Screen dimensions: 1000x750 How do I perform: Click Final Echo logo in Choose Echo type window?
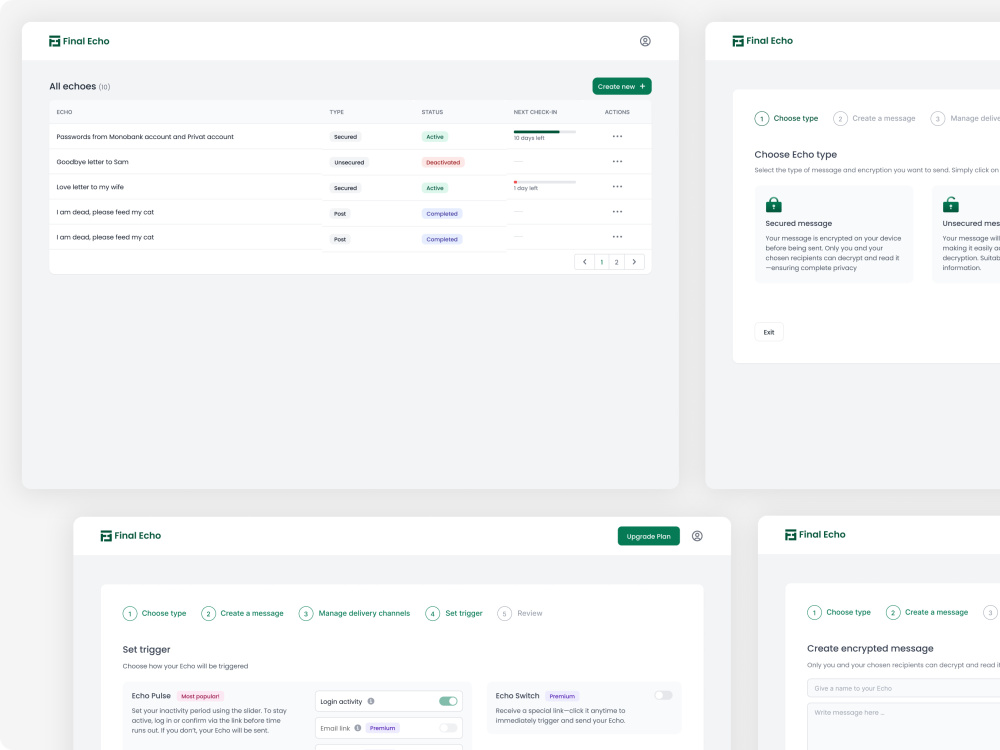(x=763, y=40)
